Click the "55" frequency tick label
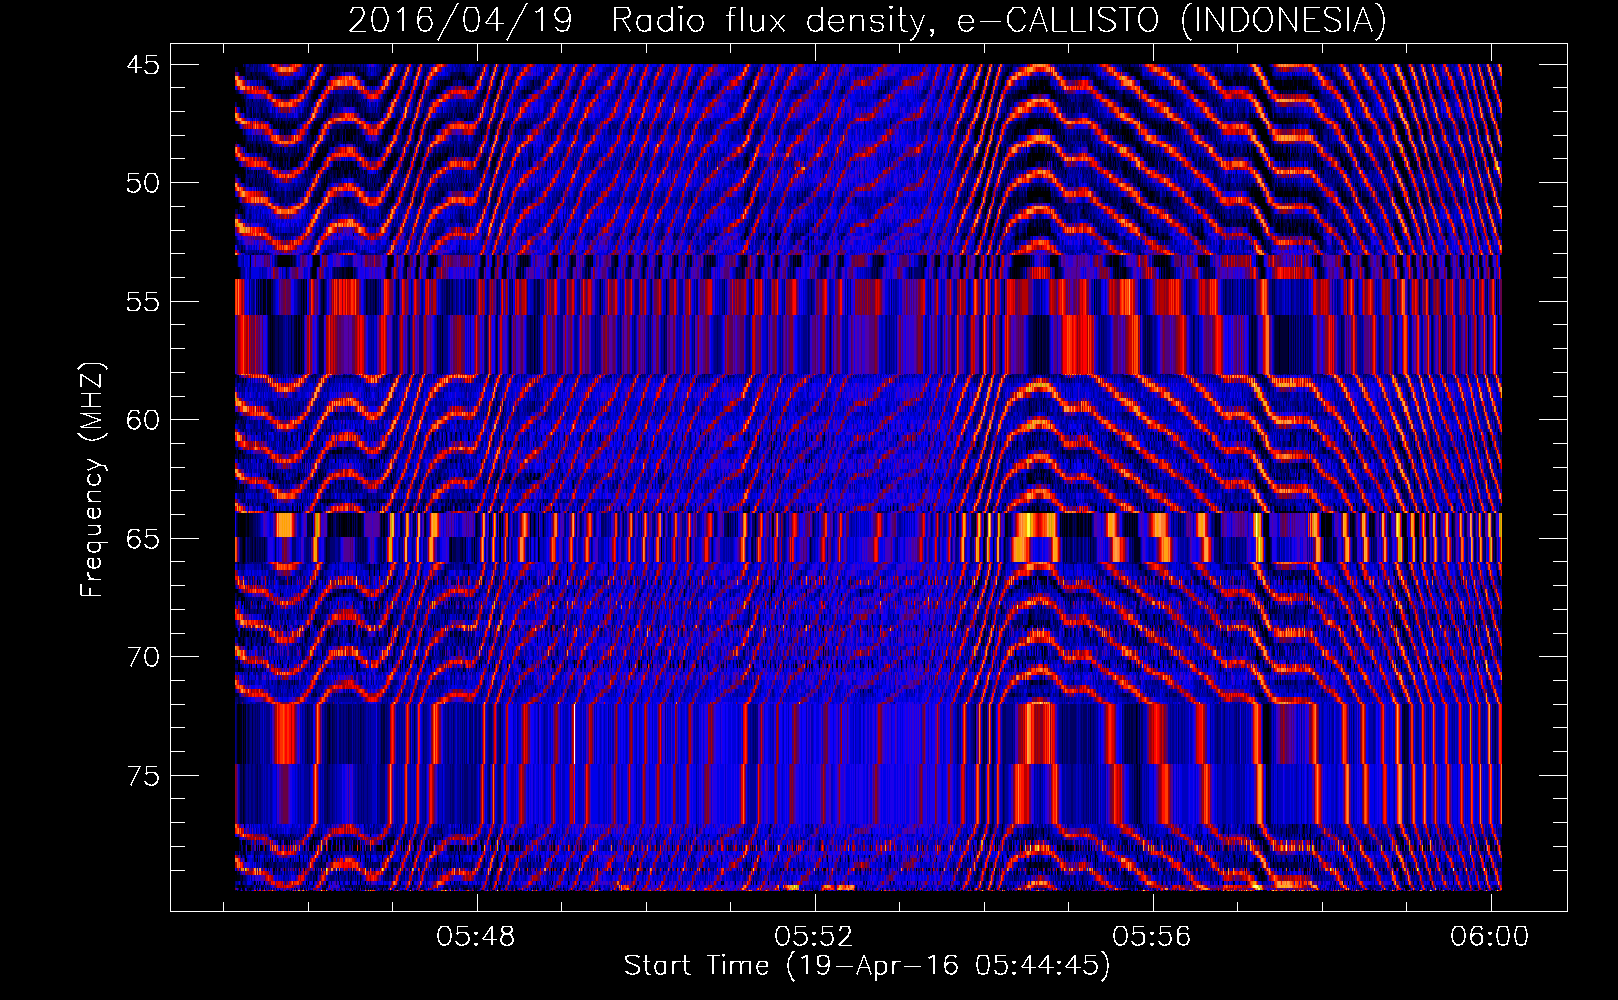 [143, 302]
